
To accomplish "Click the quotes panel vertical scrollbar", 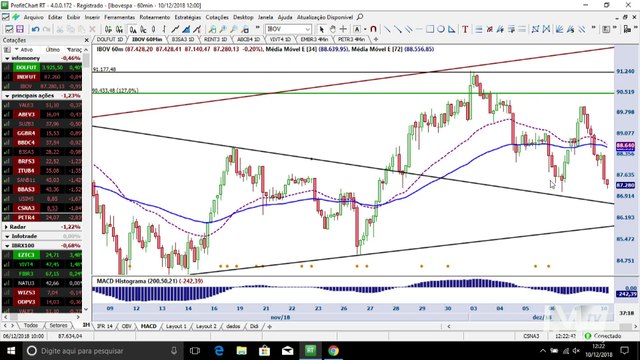I will 86,180.
